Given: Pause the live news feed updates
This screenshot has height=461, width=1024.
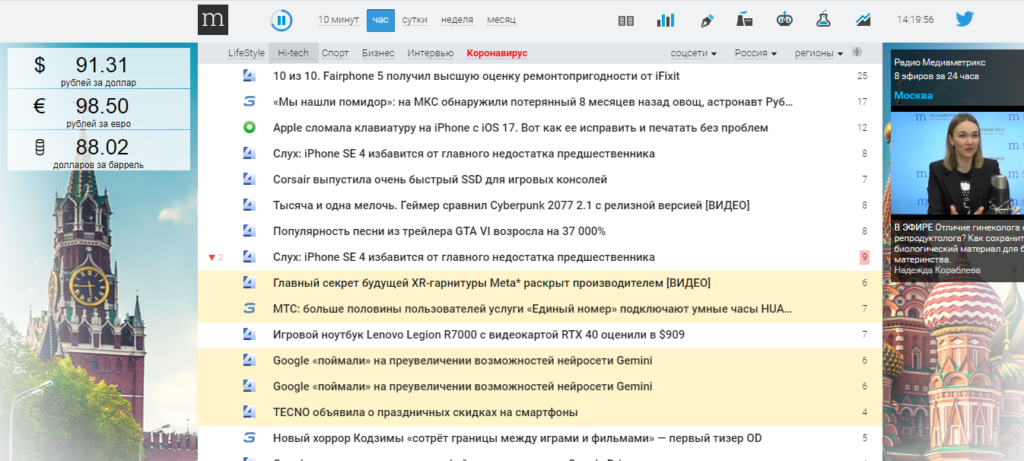Looking at the screenshot, I should point(281,20).
